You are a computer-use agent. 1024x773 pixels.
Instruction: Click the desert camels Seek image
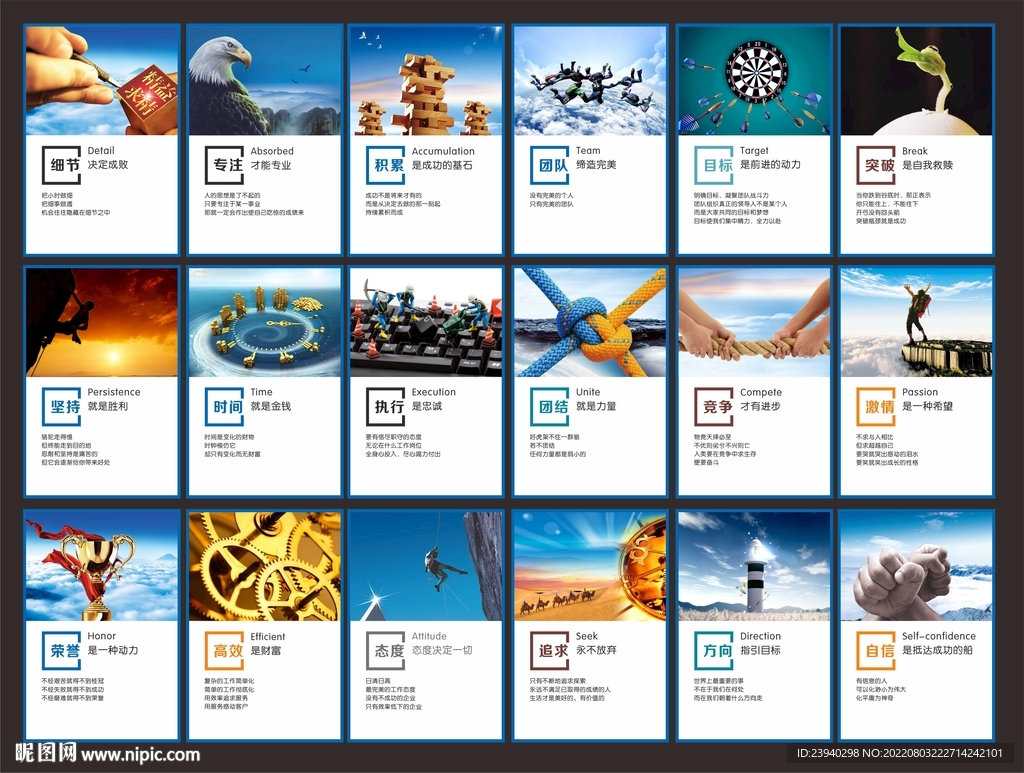[x=590, y=566]
